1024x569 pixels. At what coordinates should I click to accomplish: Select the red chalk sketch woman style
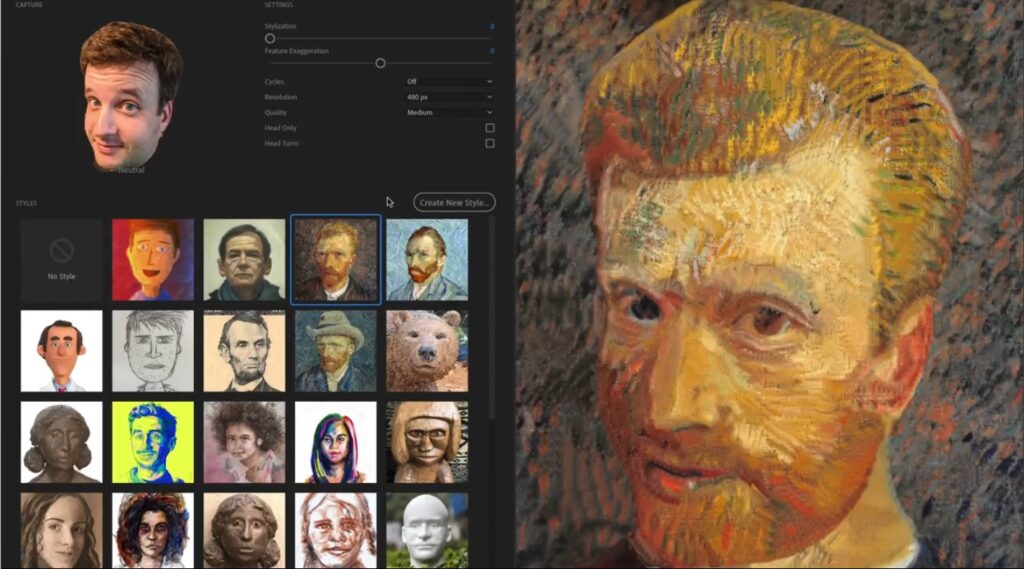[336, 530]
